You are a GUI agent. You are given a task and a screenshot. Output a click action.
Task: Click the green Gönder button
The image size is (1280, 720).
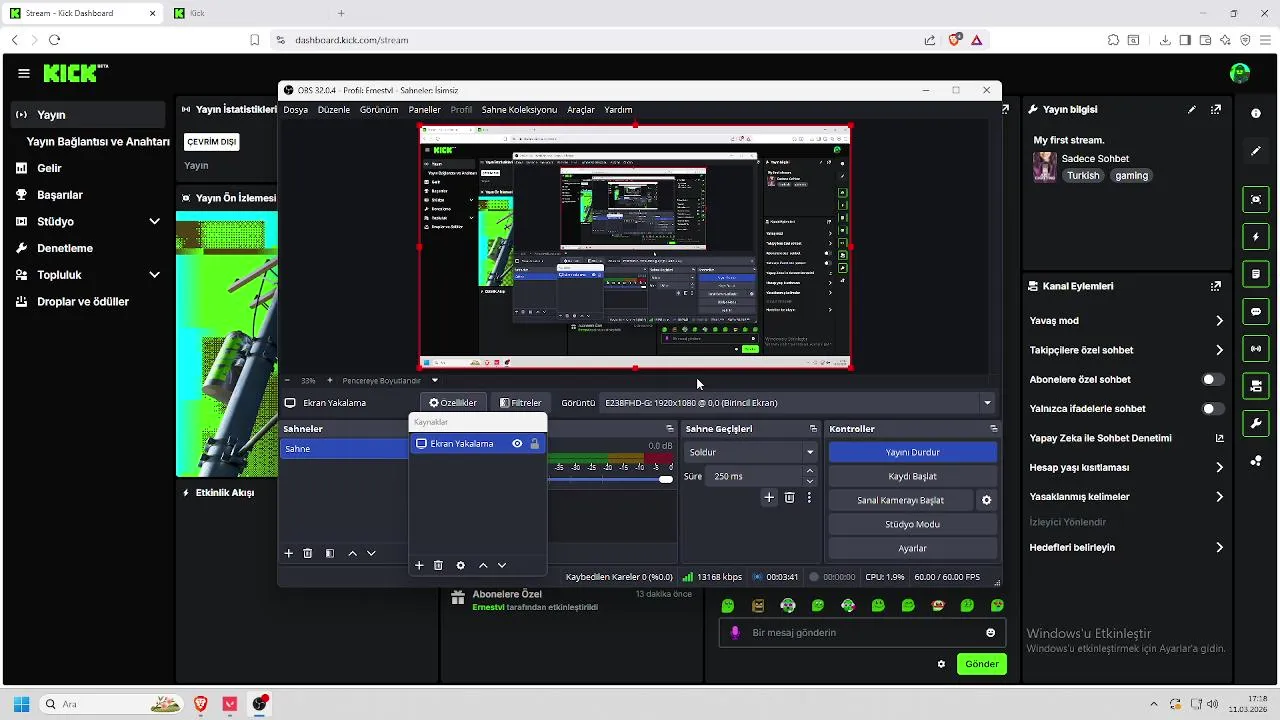pos(981,664)
